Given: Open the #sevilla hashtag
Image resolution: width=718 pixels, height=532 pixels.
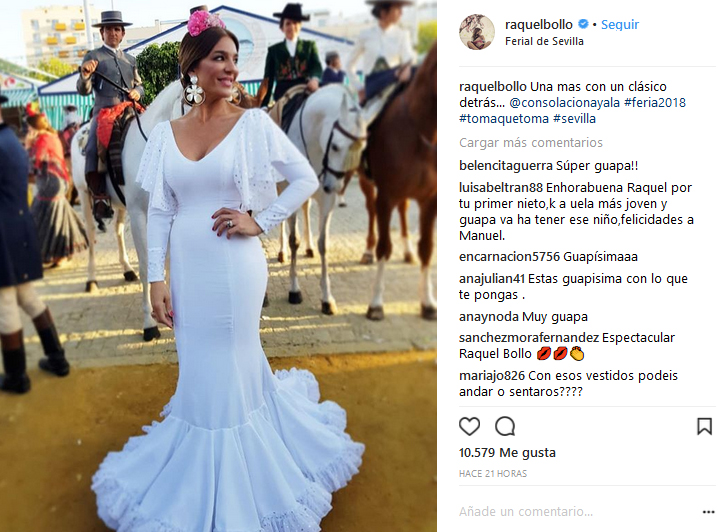Looking at the screenshot, I should (574, 119).
